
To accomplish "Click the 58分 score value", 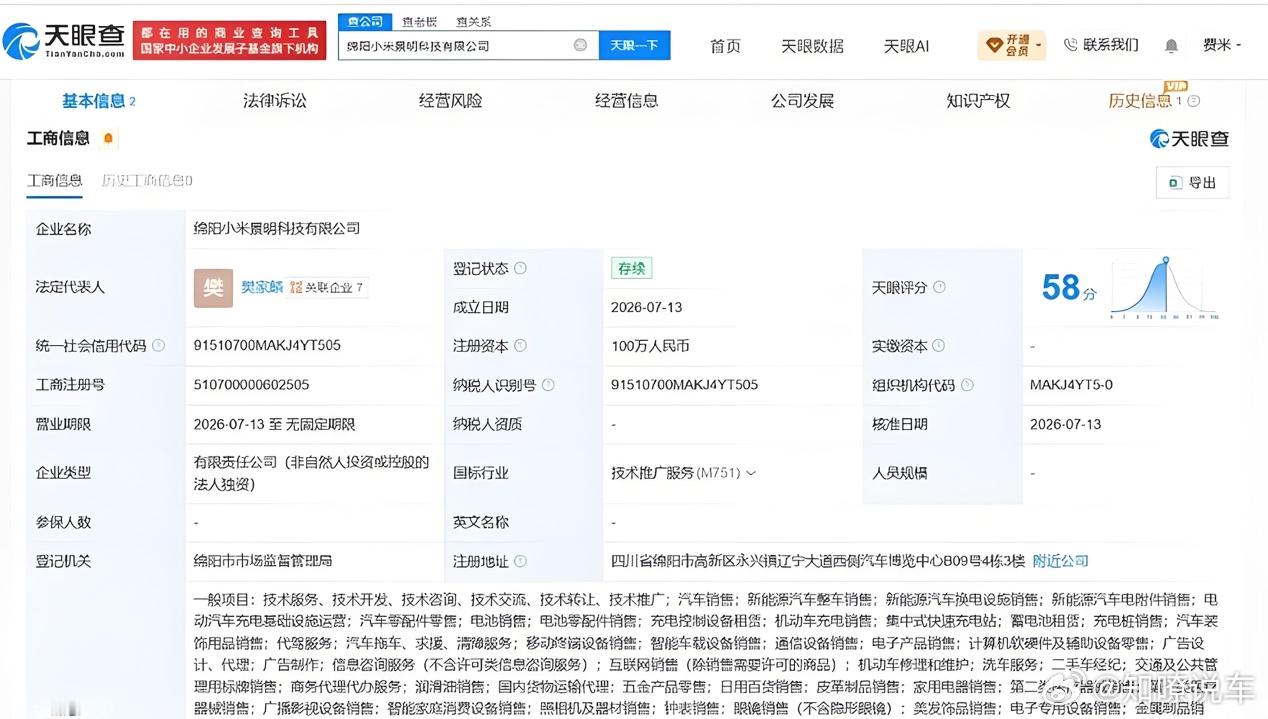I will pyautogui.click(x=1069, y=288).
